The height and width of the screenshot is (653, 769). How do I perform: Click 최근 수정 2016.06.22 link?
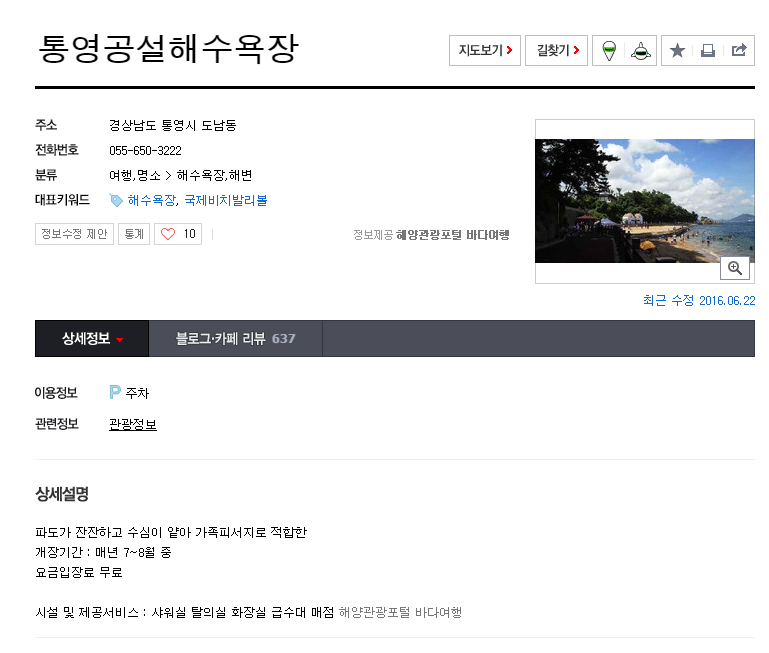point(699,301)
